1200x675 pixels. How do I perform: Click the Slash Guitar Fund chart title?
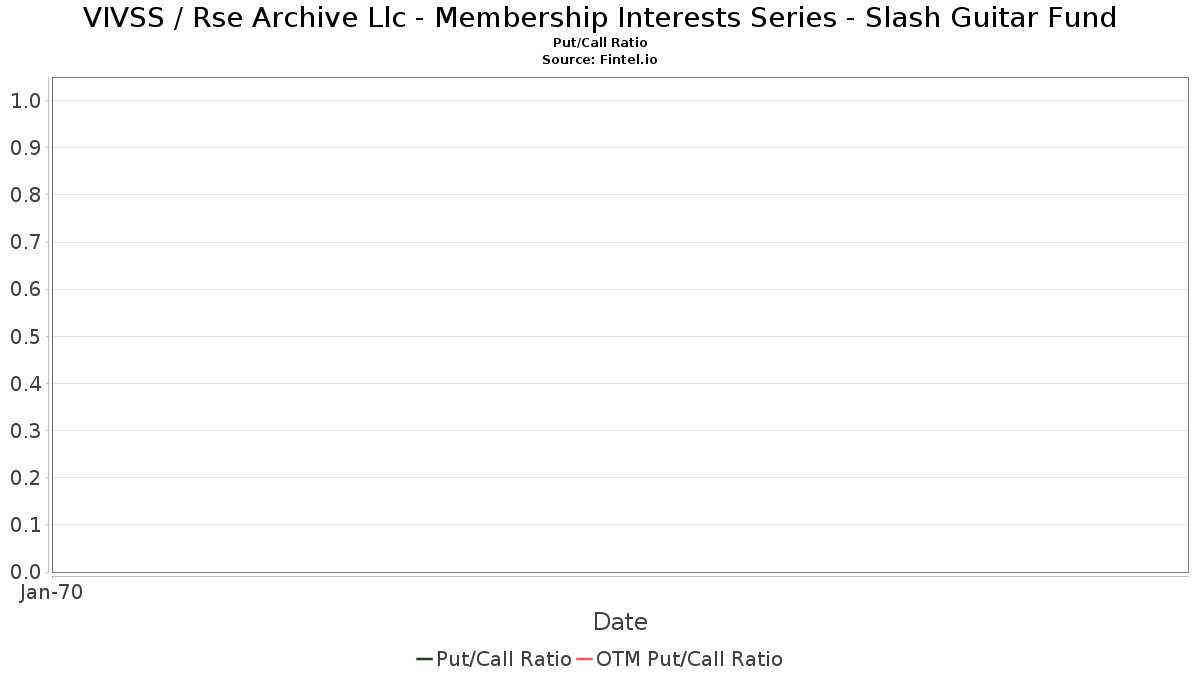tap(600, 17)
